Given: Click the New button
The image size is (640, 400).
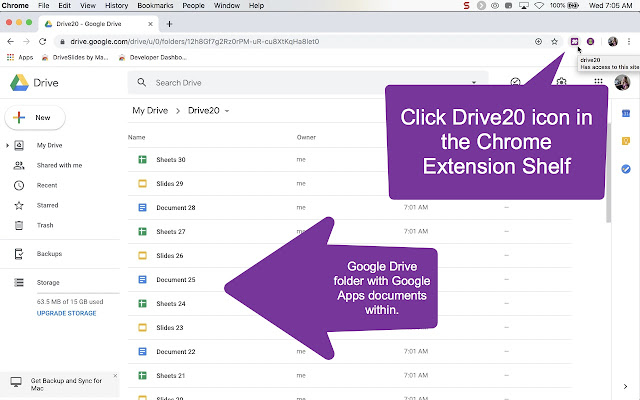Looking at the screenshot, I should [36, 118].
